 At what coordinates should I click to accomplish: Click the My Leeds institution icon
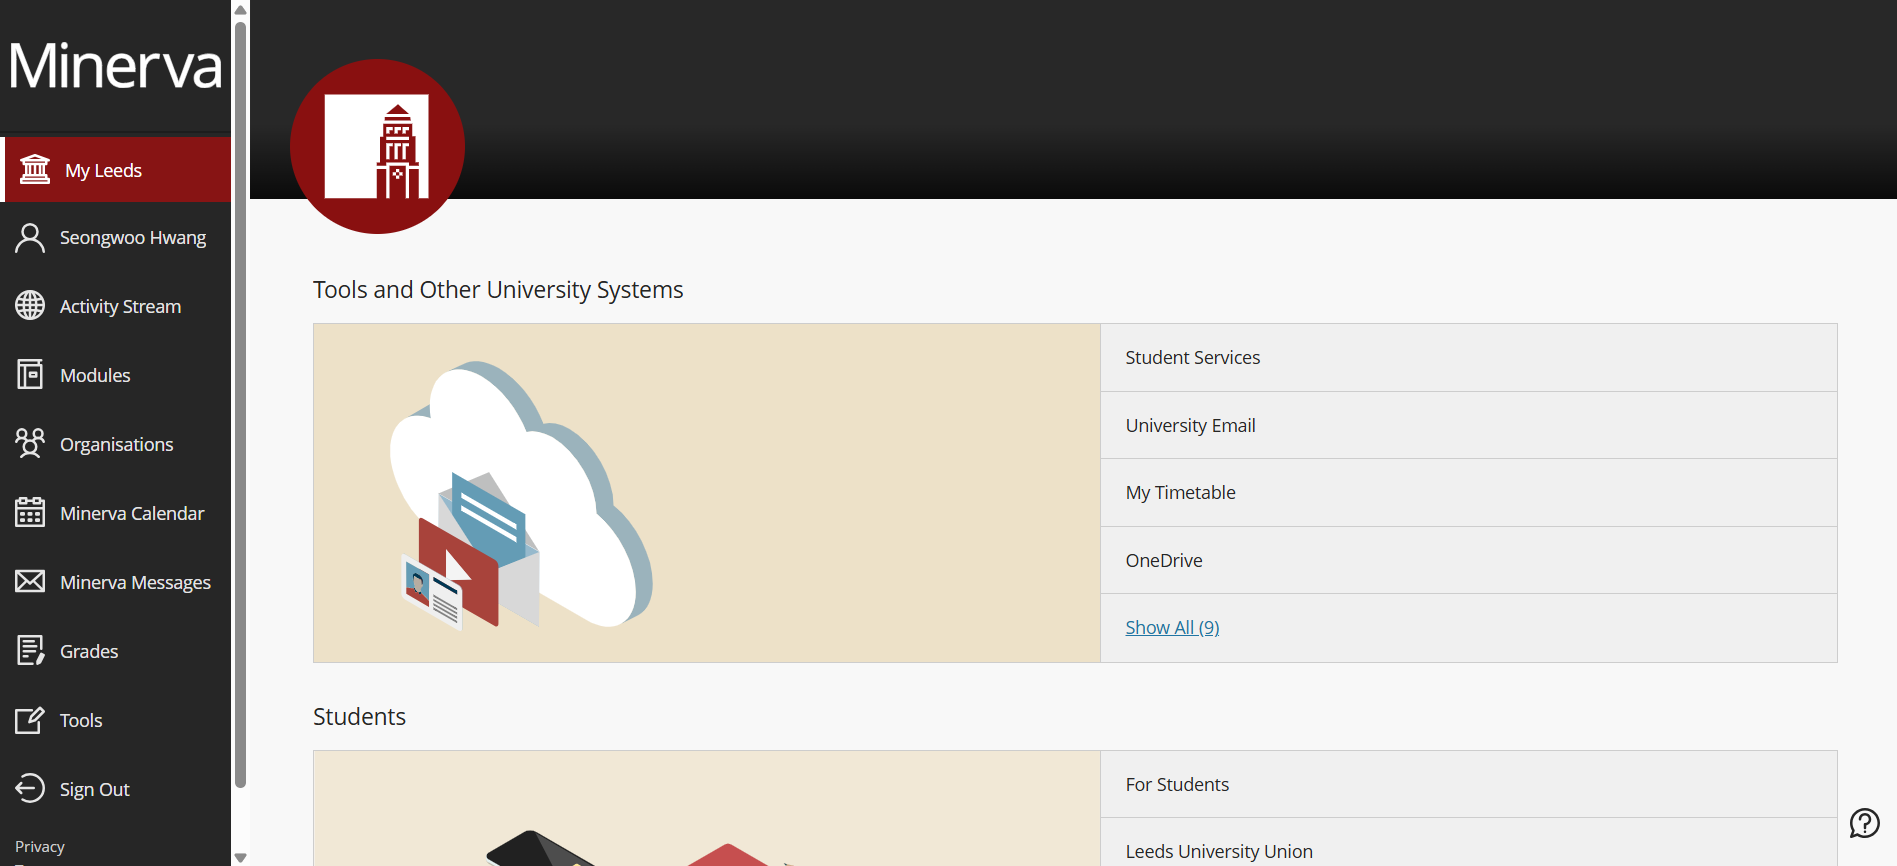point(35,170)
